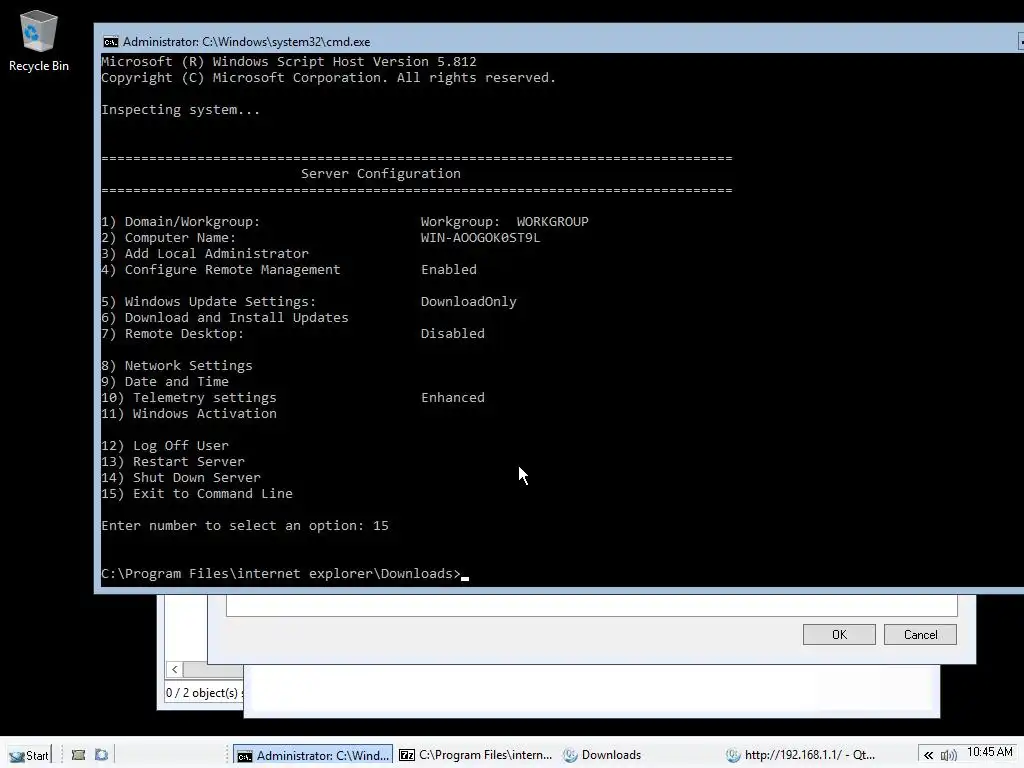Image resolution: width=1024 pixels, height=768 pixels.
Task: Click the '11) Windows Activation' line
Action: tap(189, 414)
